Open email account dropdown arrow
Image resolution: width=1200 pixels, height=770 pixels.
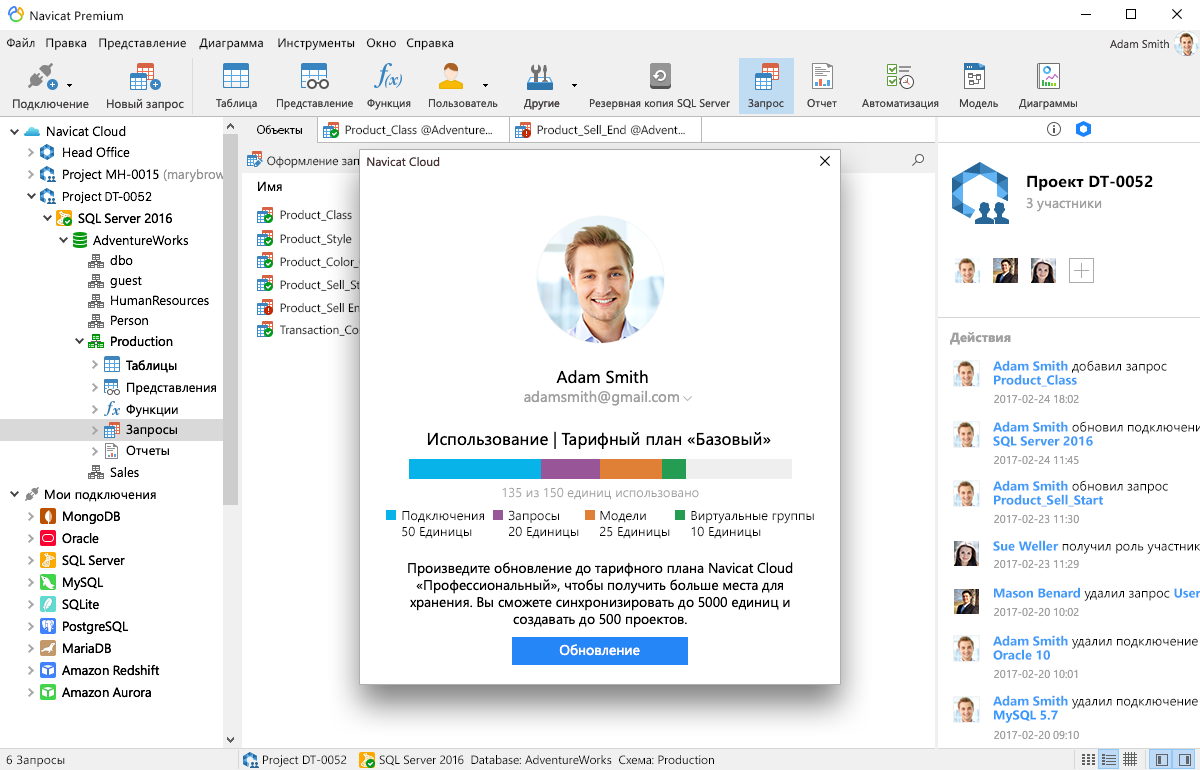pos(688,398)
